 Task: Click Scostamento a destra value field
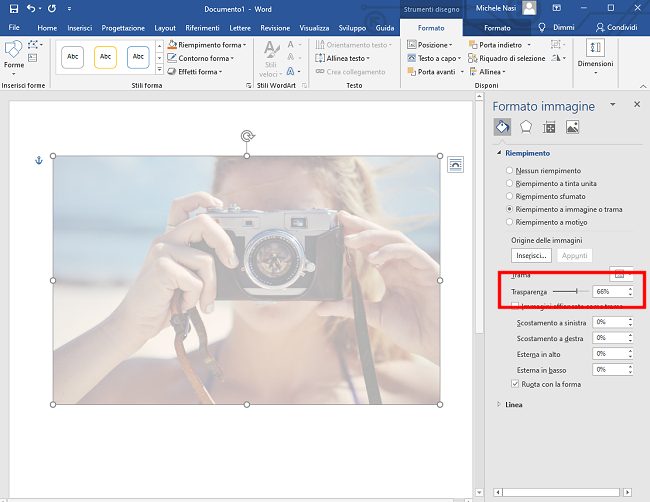[x=609, y=338]
